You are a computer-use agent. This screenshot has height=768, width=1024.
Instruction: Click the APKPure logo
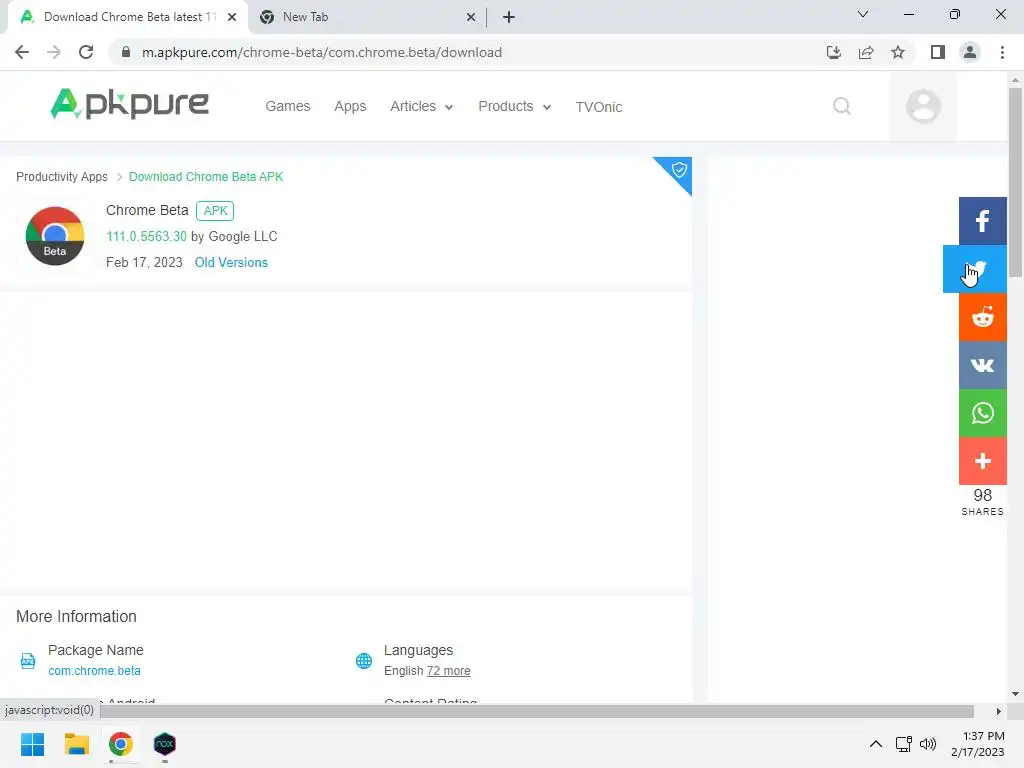pyautogui.click(x=129, y=104)
